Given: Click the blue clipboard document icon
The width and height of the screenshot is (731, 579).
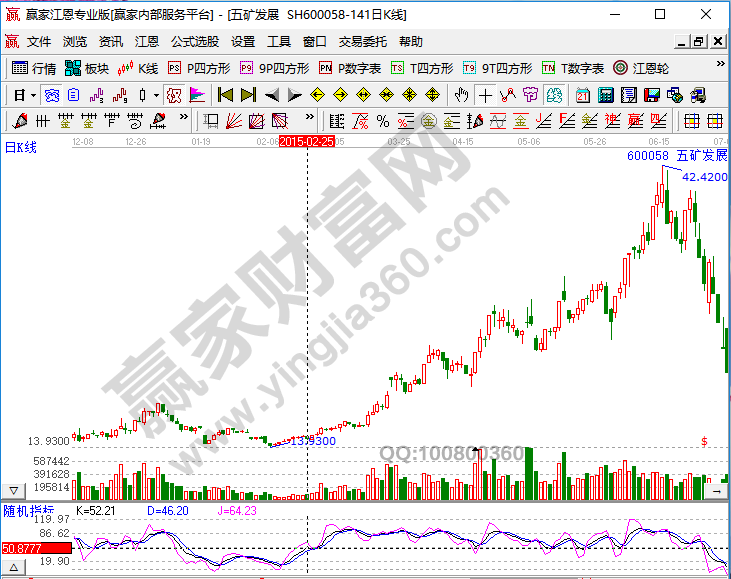Looking at the screenshot, I should pos(74,96).
